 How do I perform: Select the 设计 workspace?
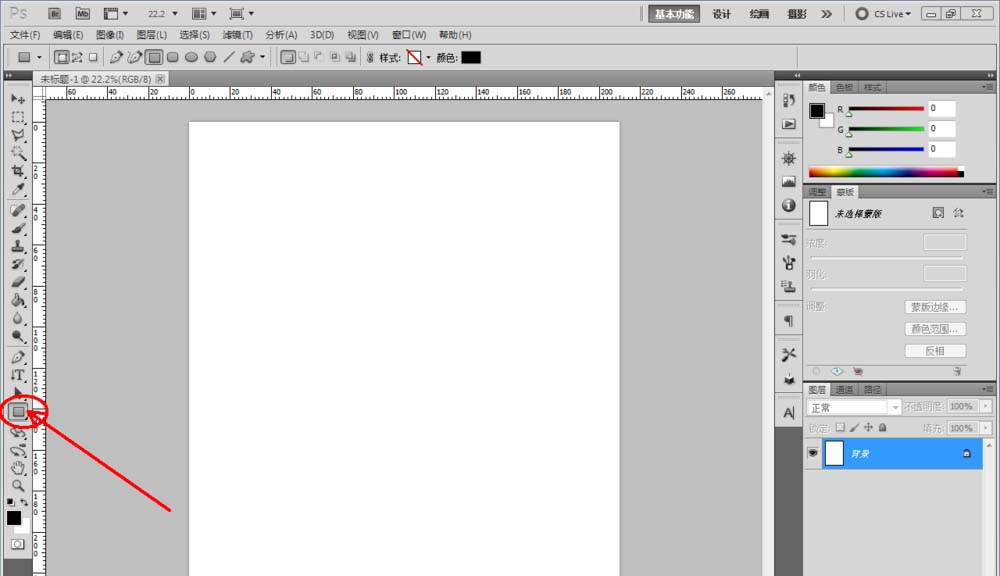point(721,14)
